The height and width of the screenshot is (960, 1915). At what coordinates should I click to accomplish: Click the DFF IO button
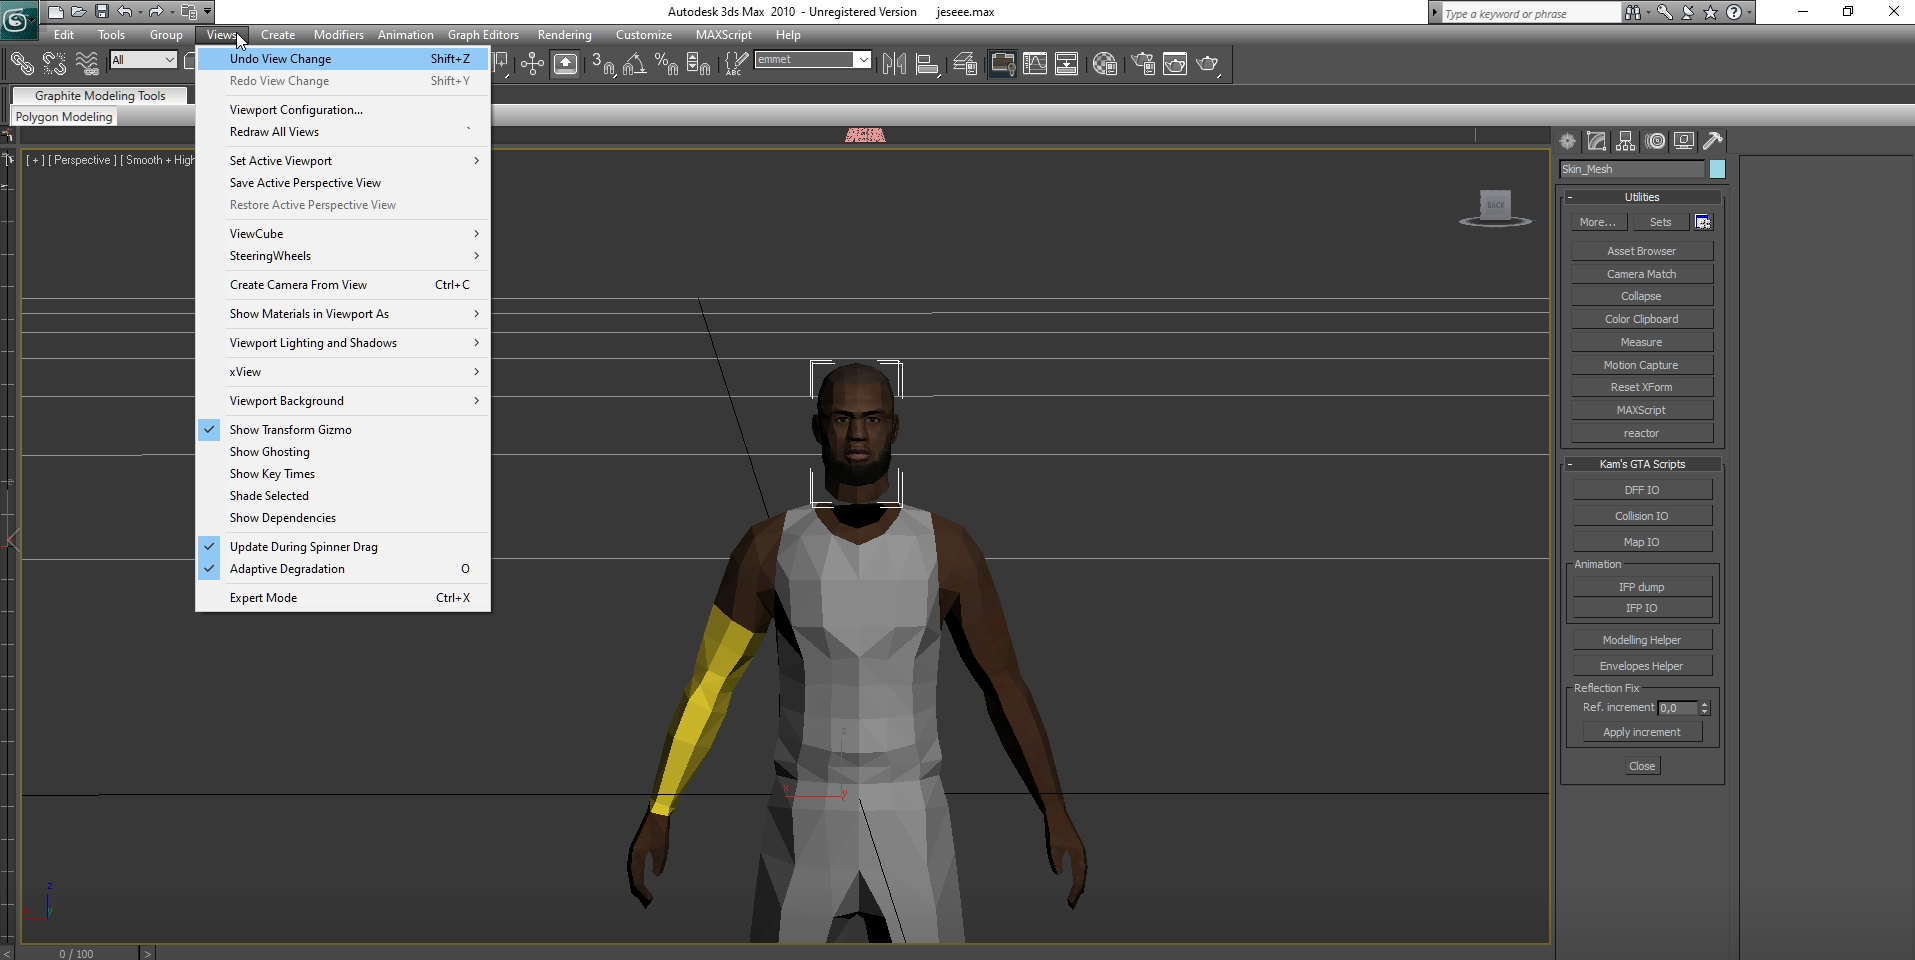point(1641,490)
